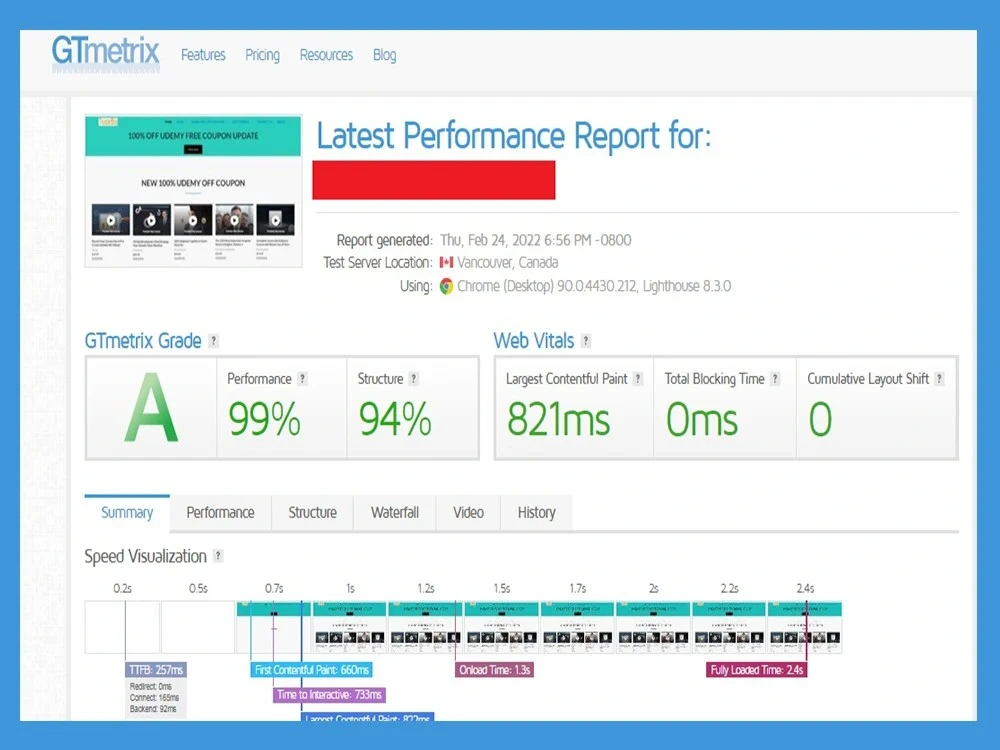Viewport: 1000px width, 750px height.
Task: Open help for Cumulative Layout Shift
Action: (939, 379)
